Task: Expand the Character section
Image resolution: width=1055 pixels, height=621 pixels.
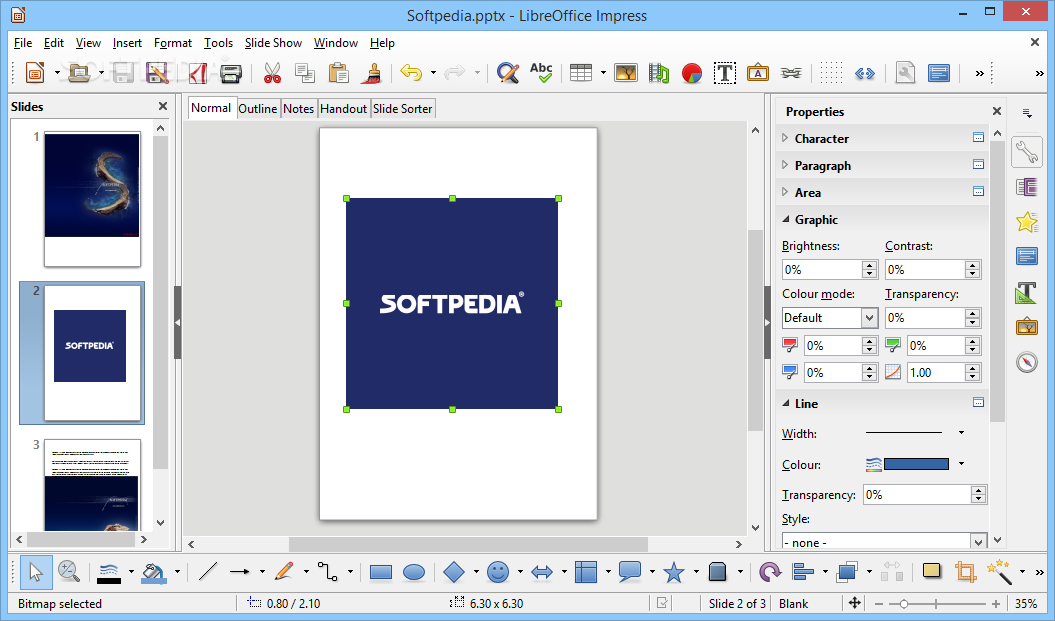Action: (785, 138)
